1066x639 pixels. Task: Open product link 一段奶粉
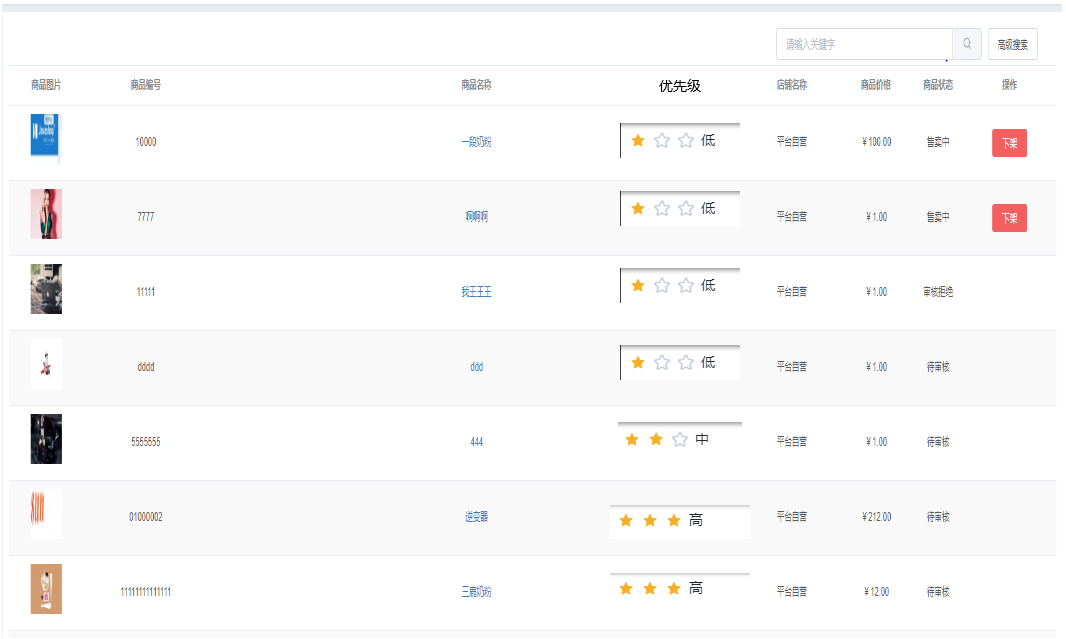click(476, 142)
